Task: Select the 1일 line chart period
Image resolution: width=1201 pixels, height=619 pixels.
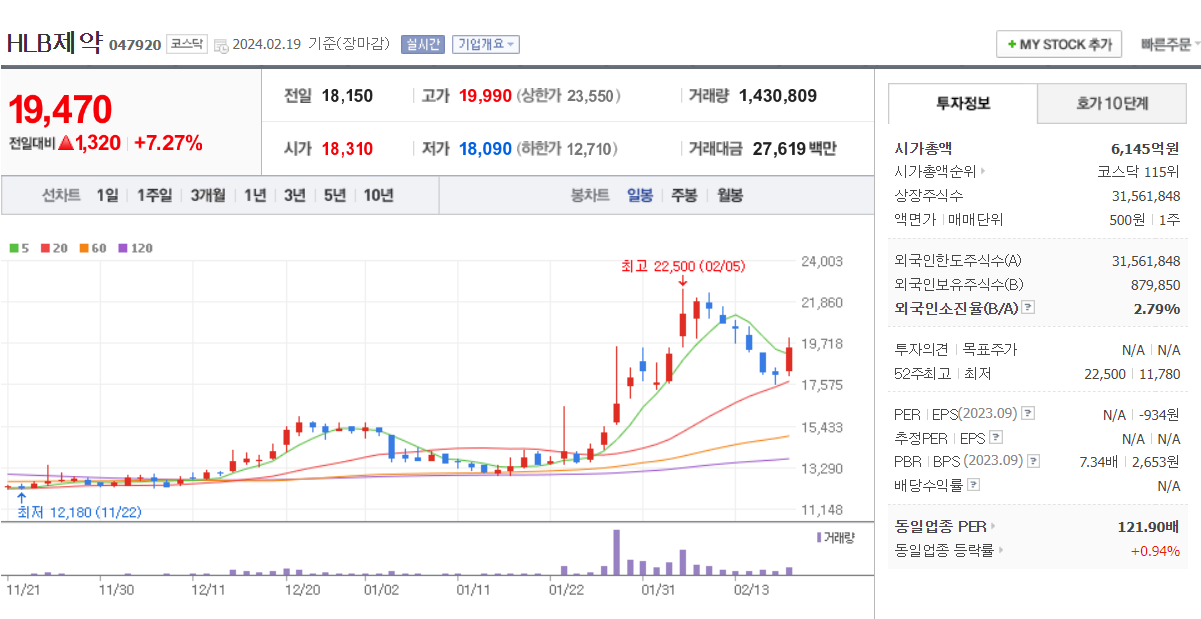Action: [x=107, y=196]
